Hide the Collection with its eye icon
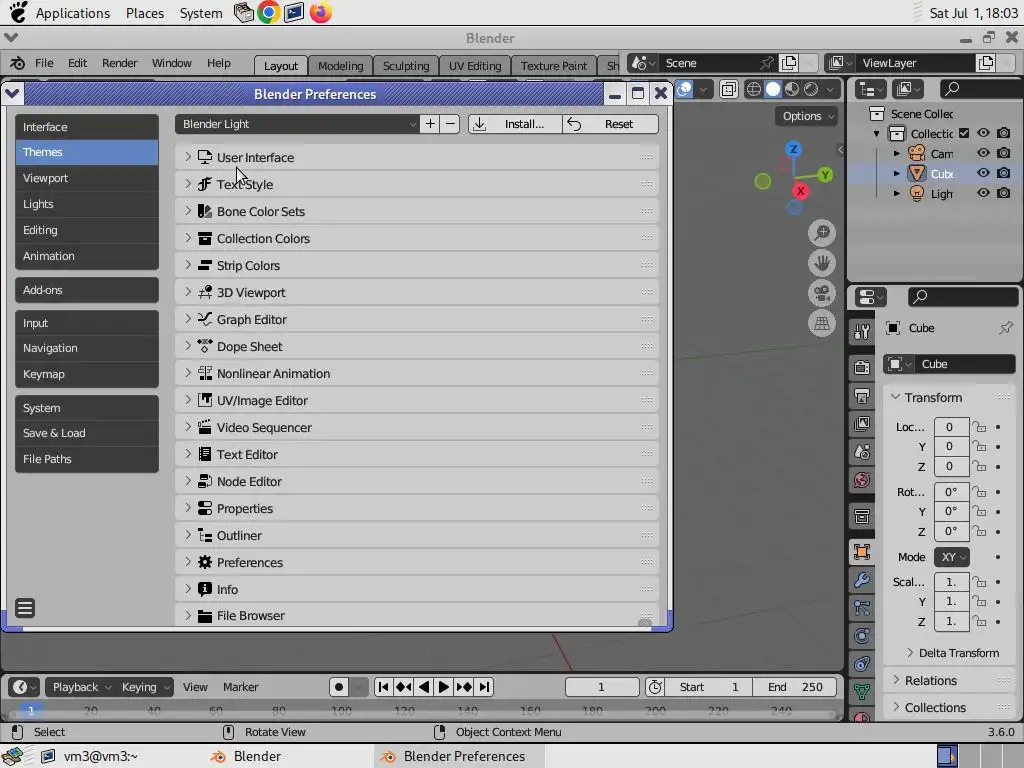 point(983,133)
